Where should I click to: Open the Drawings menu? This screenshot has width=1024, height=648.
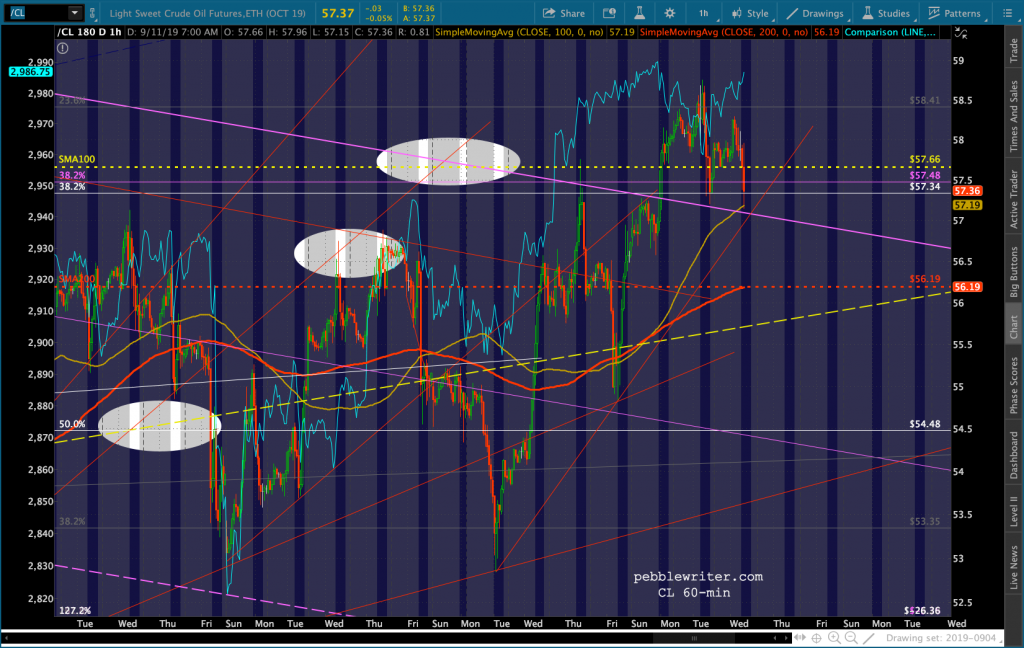(816, 13)
